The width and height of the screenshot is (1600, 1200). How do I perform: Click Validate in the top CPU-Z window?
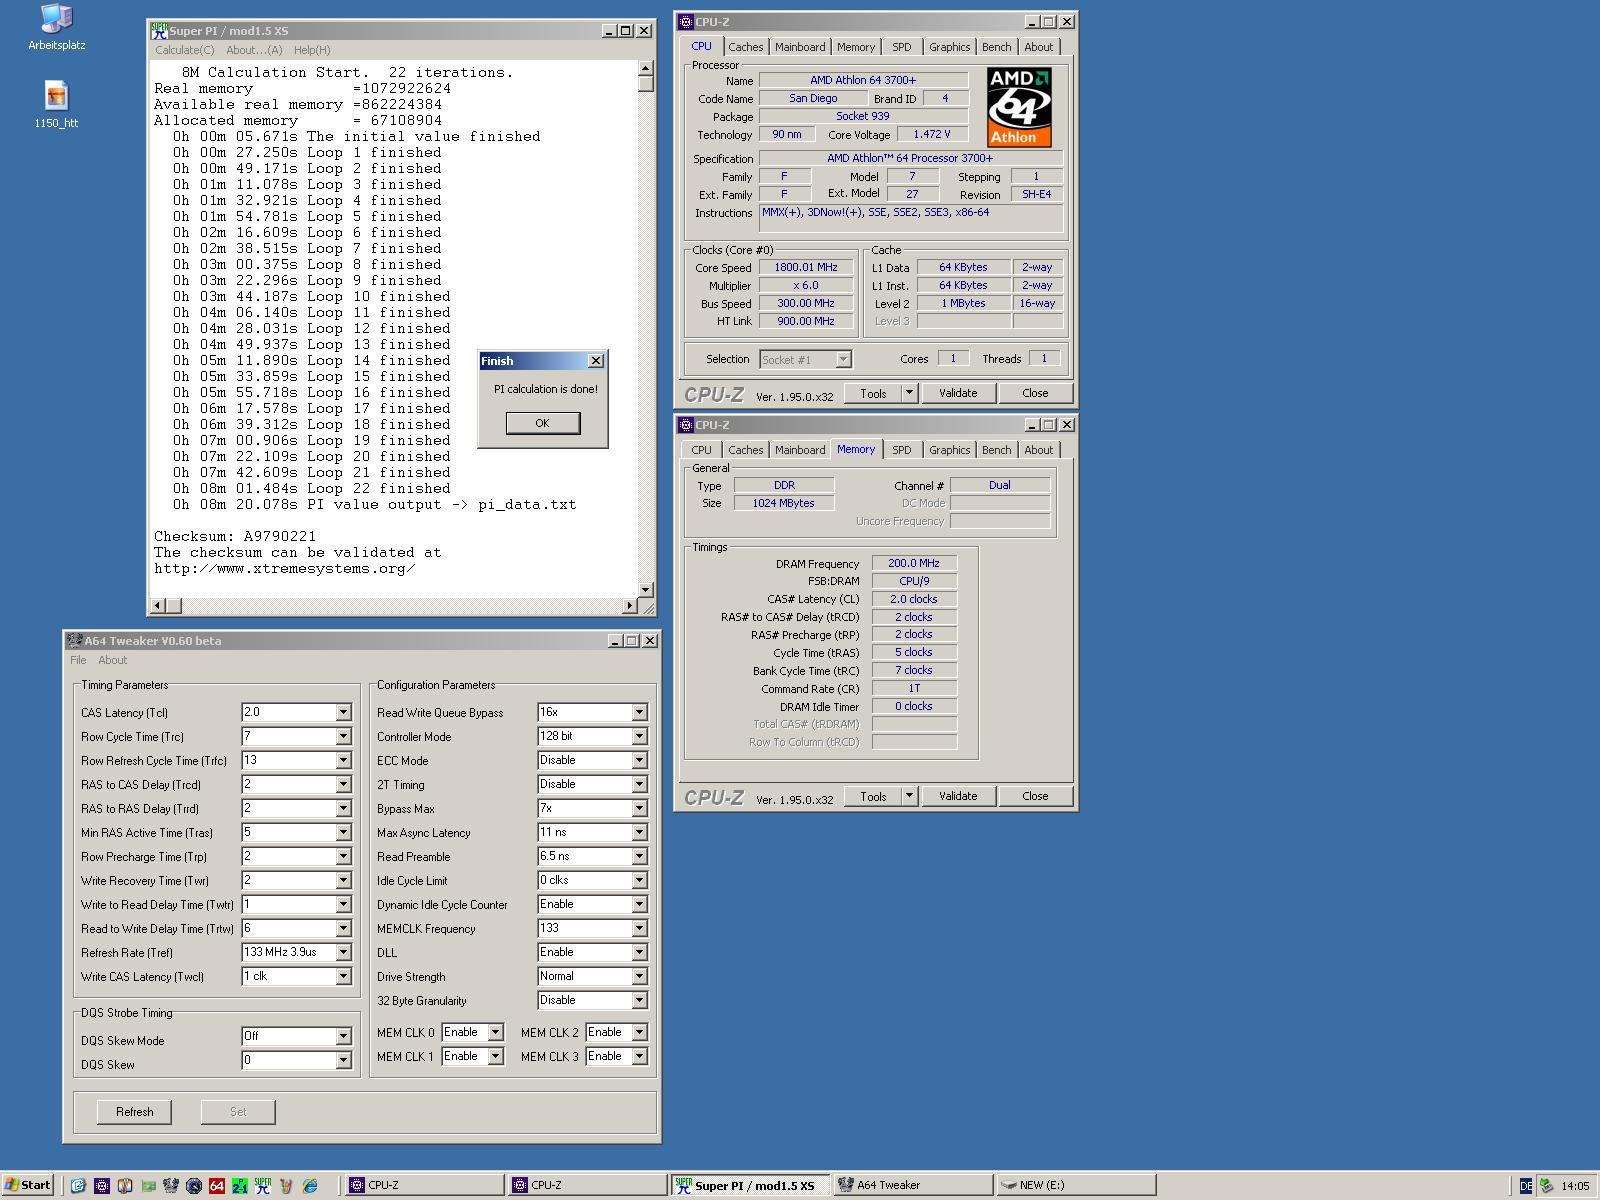point(958,393)
